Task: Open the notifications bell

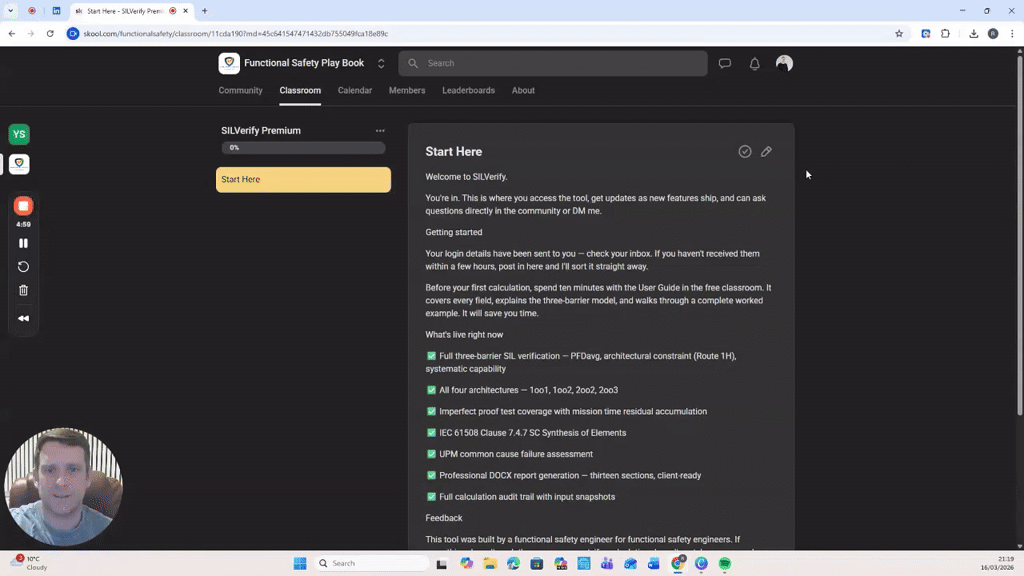Action: (x=754, y=63)
